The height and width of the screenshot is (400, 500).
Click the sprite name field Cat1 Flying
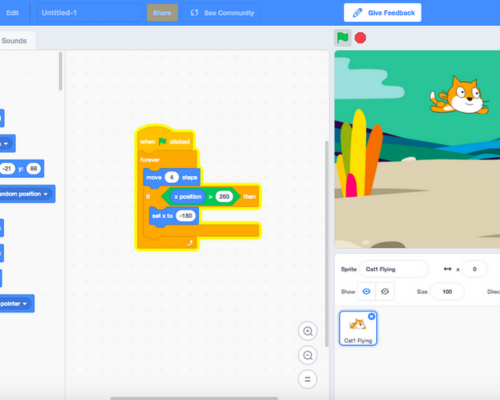(394, 269)
